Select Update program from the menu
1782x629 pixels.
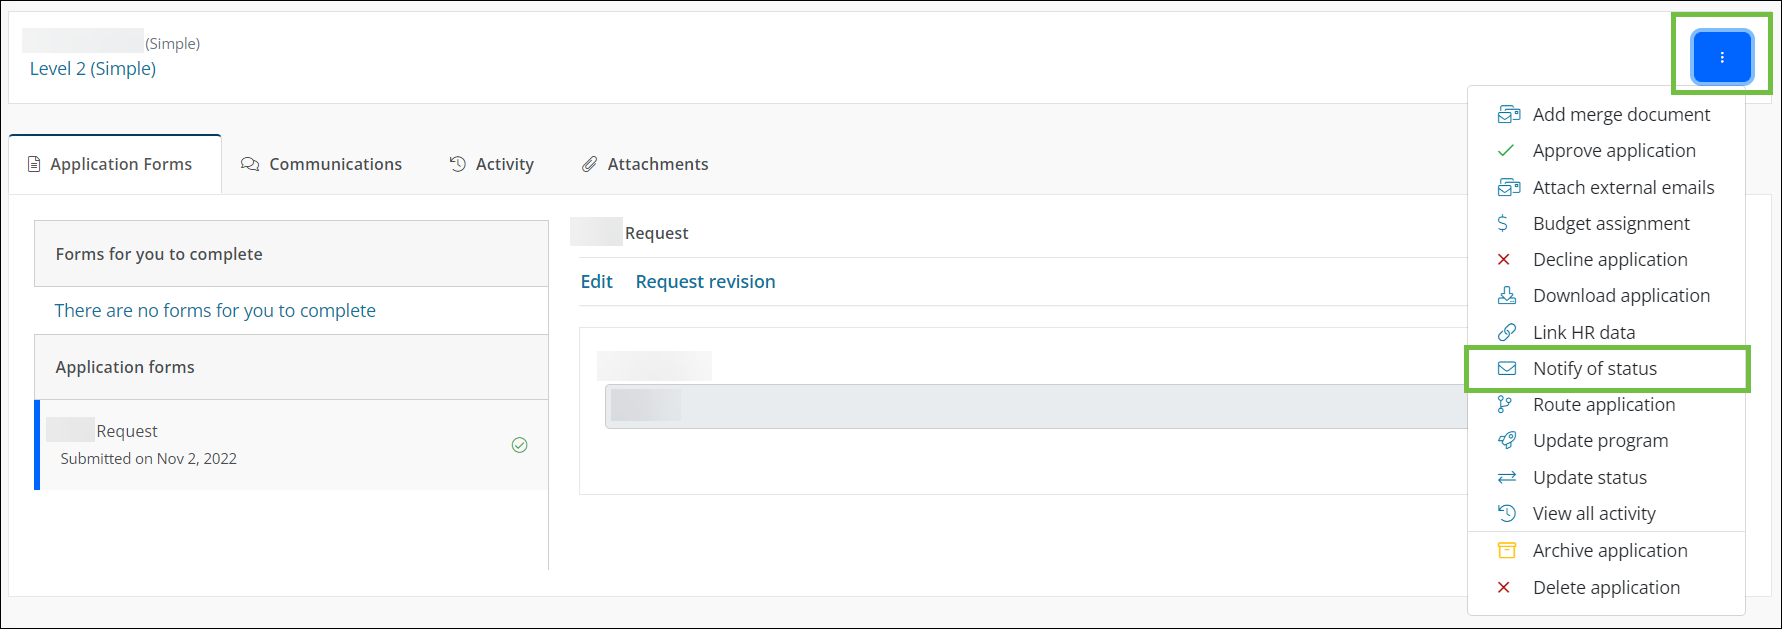pyautogui.click(x=1600, y=441)
